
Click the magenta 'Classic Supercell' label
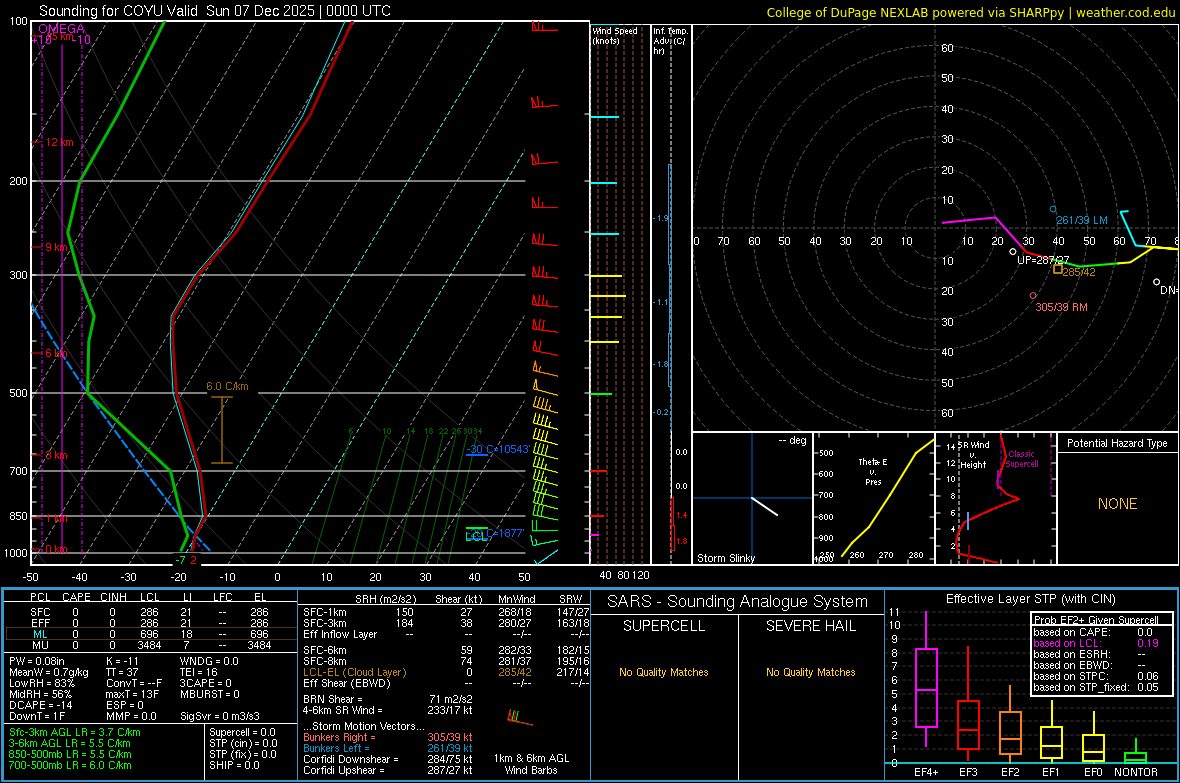1021,459
